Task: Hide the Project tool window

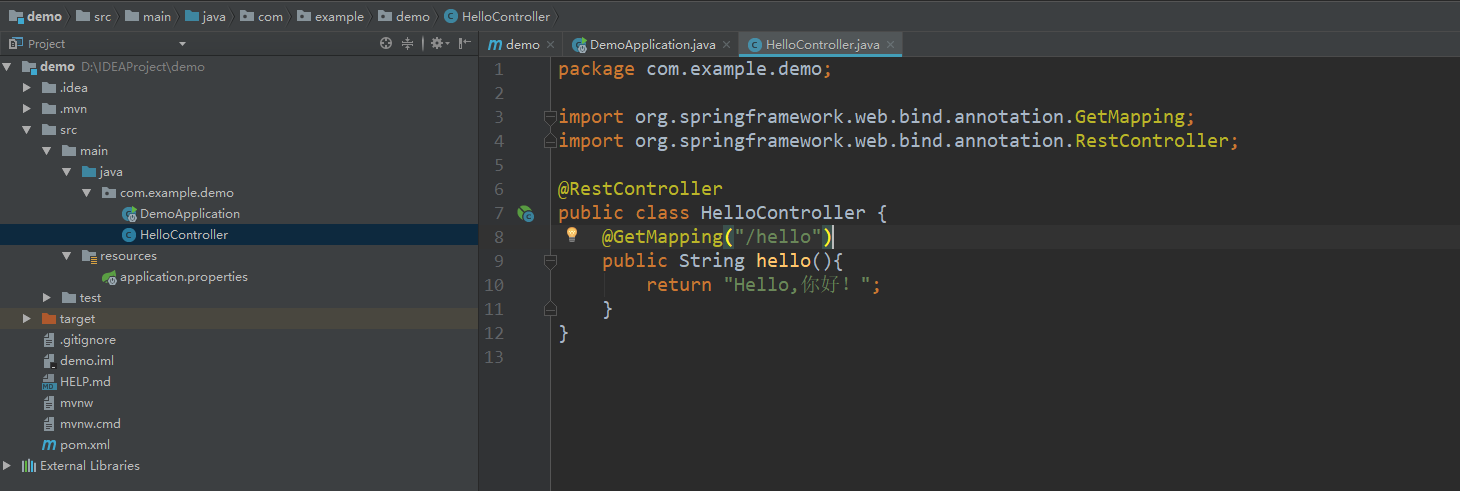Action: click(464, 44)
